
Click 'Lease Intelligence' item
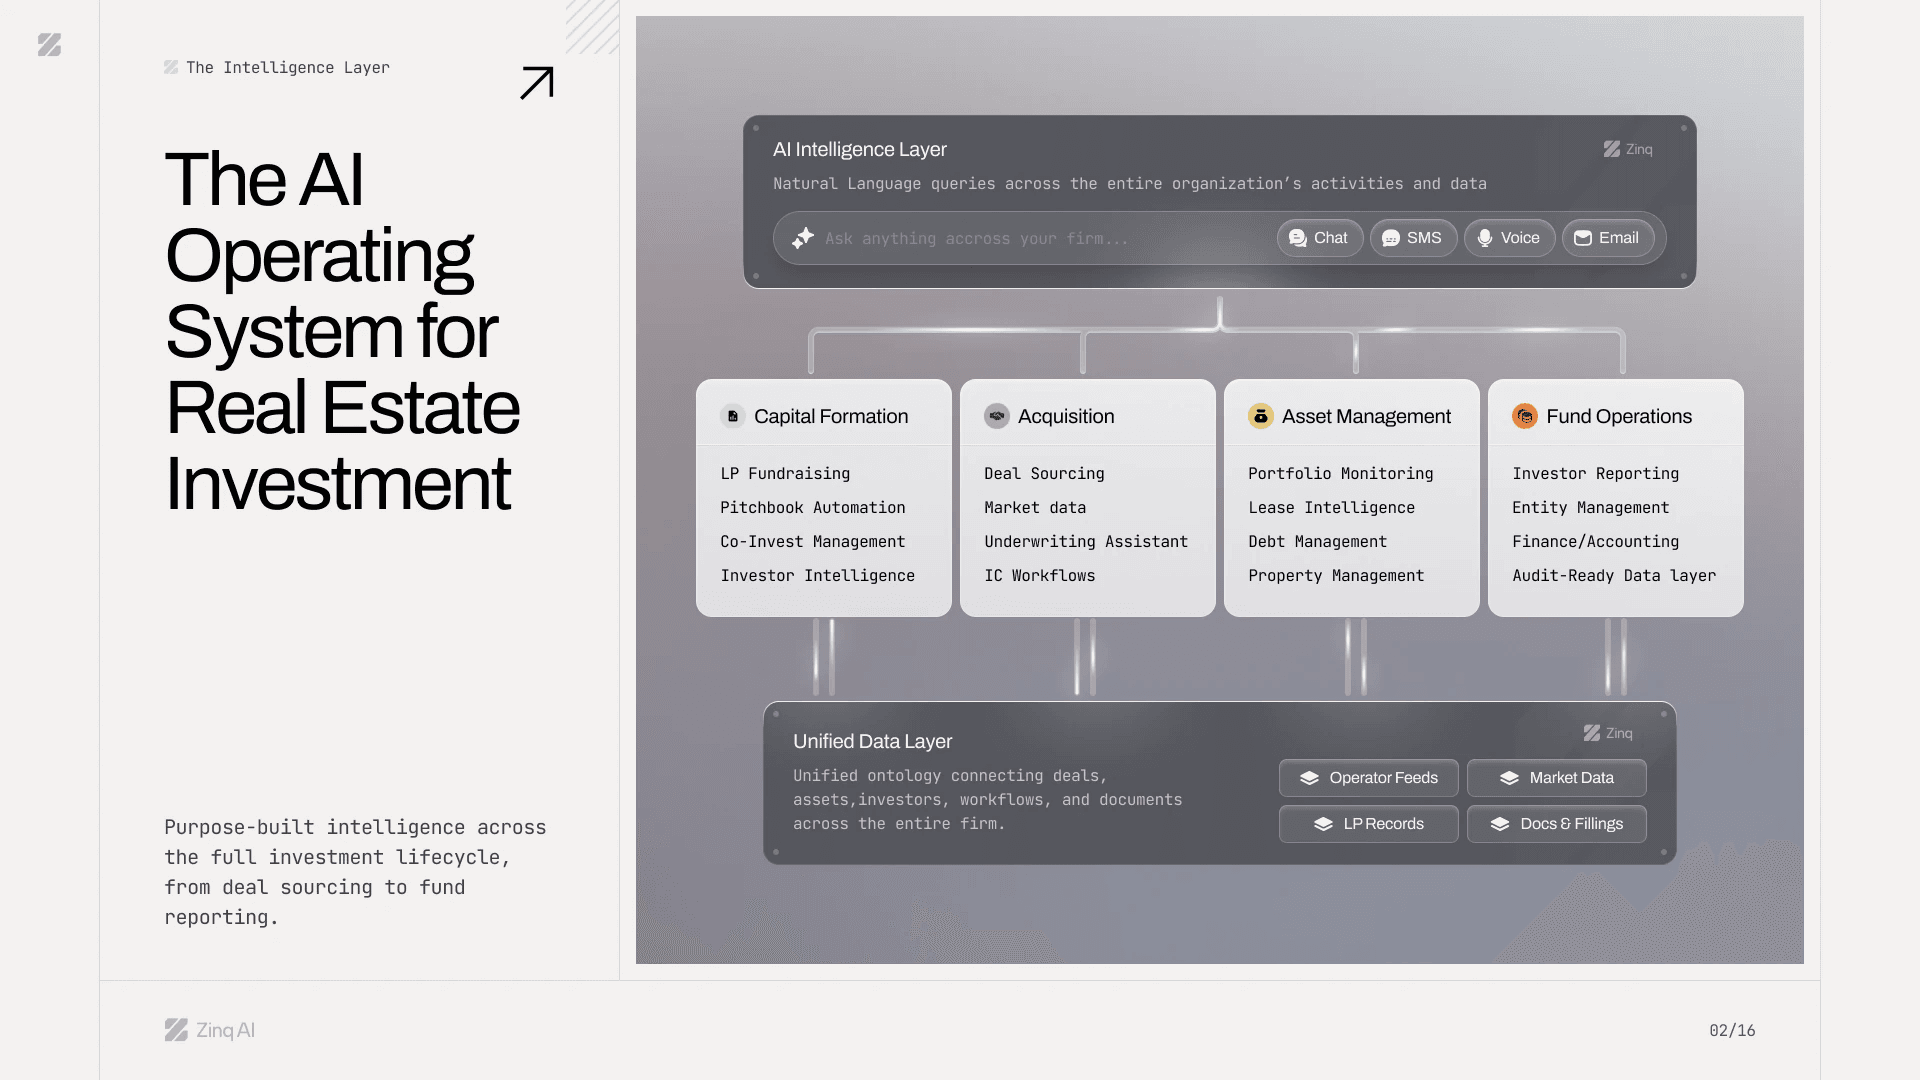coord(1332,508)
